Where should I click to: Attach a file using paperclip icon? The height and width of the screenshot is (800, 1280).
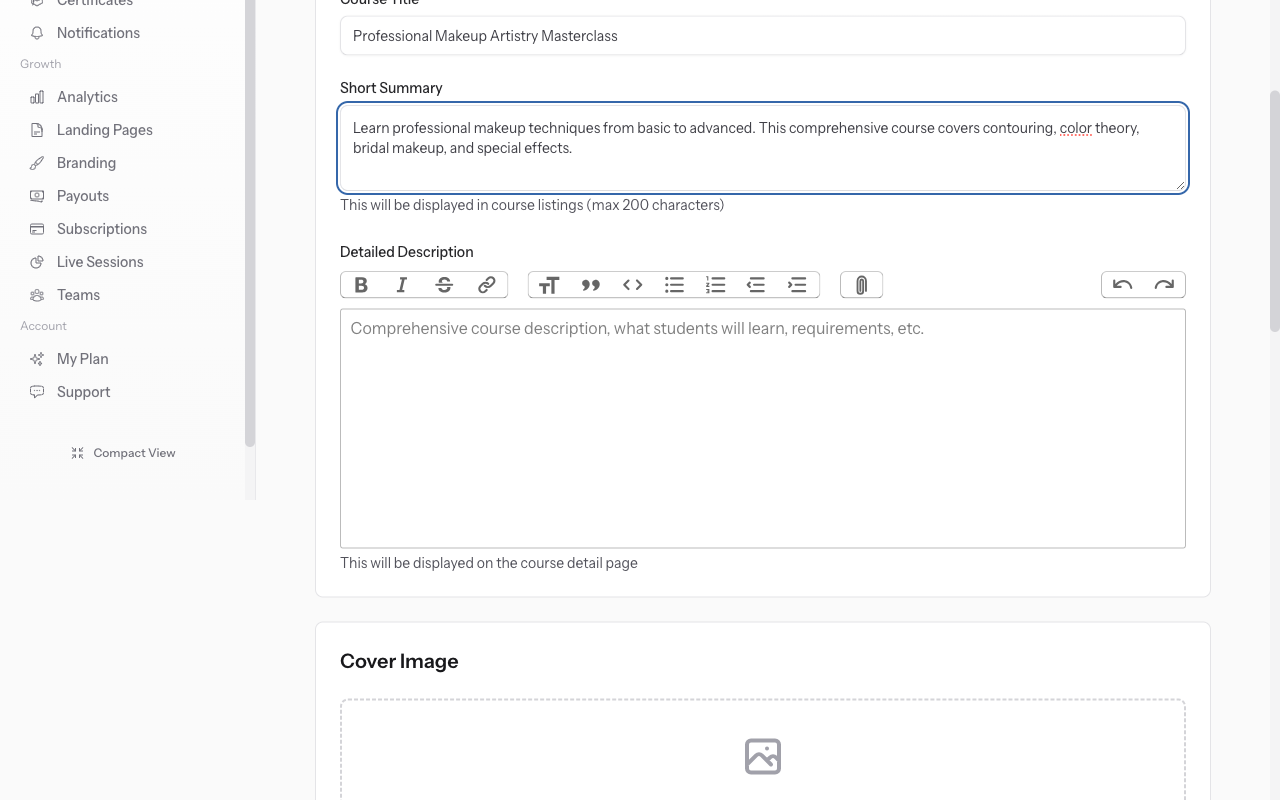(x=861, y=285)
